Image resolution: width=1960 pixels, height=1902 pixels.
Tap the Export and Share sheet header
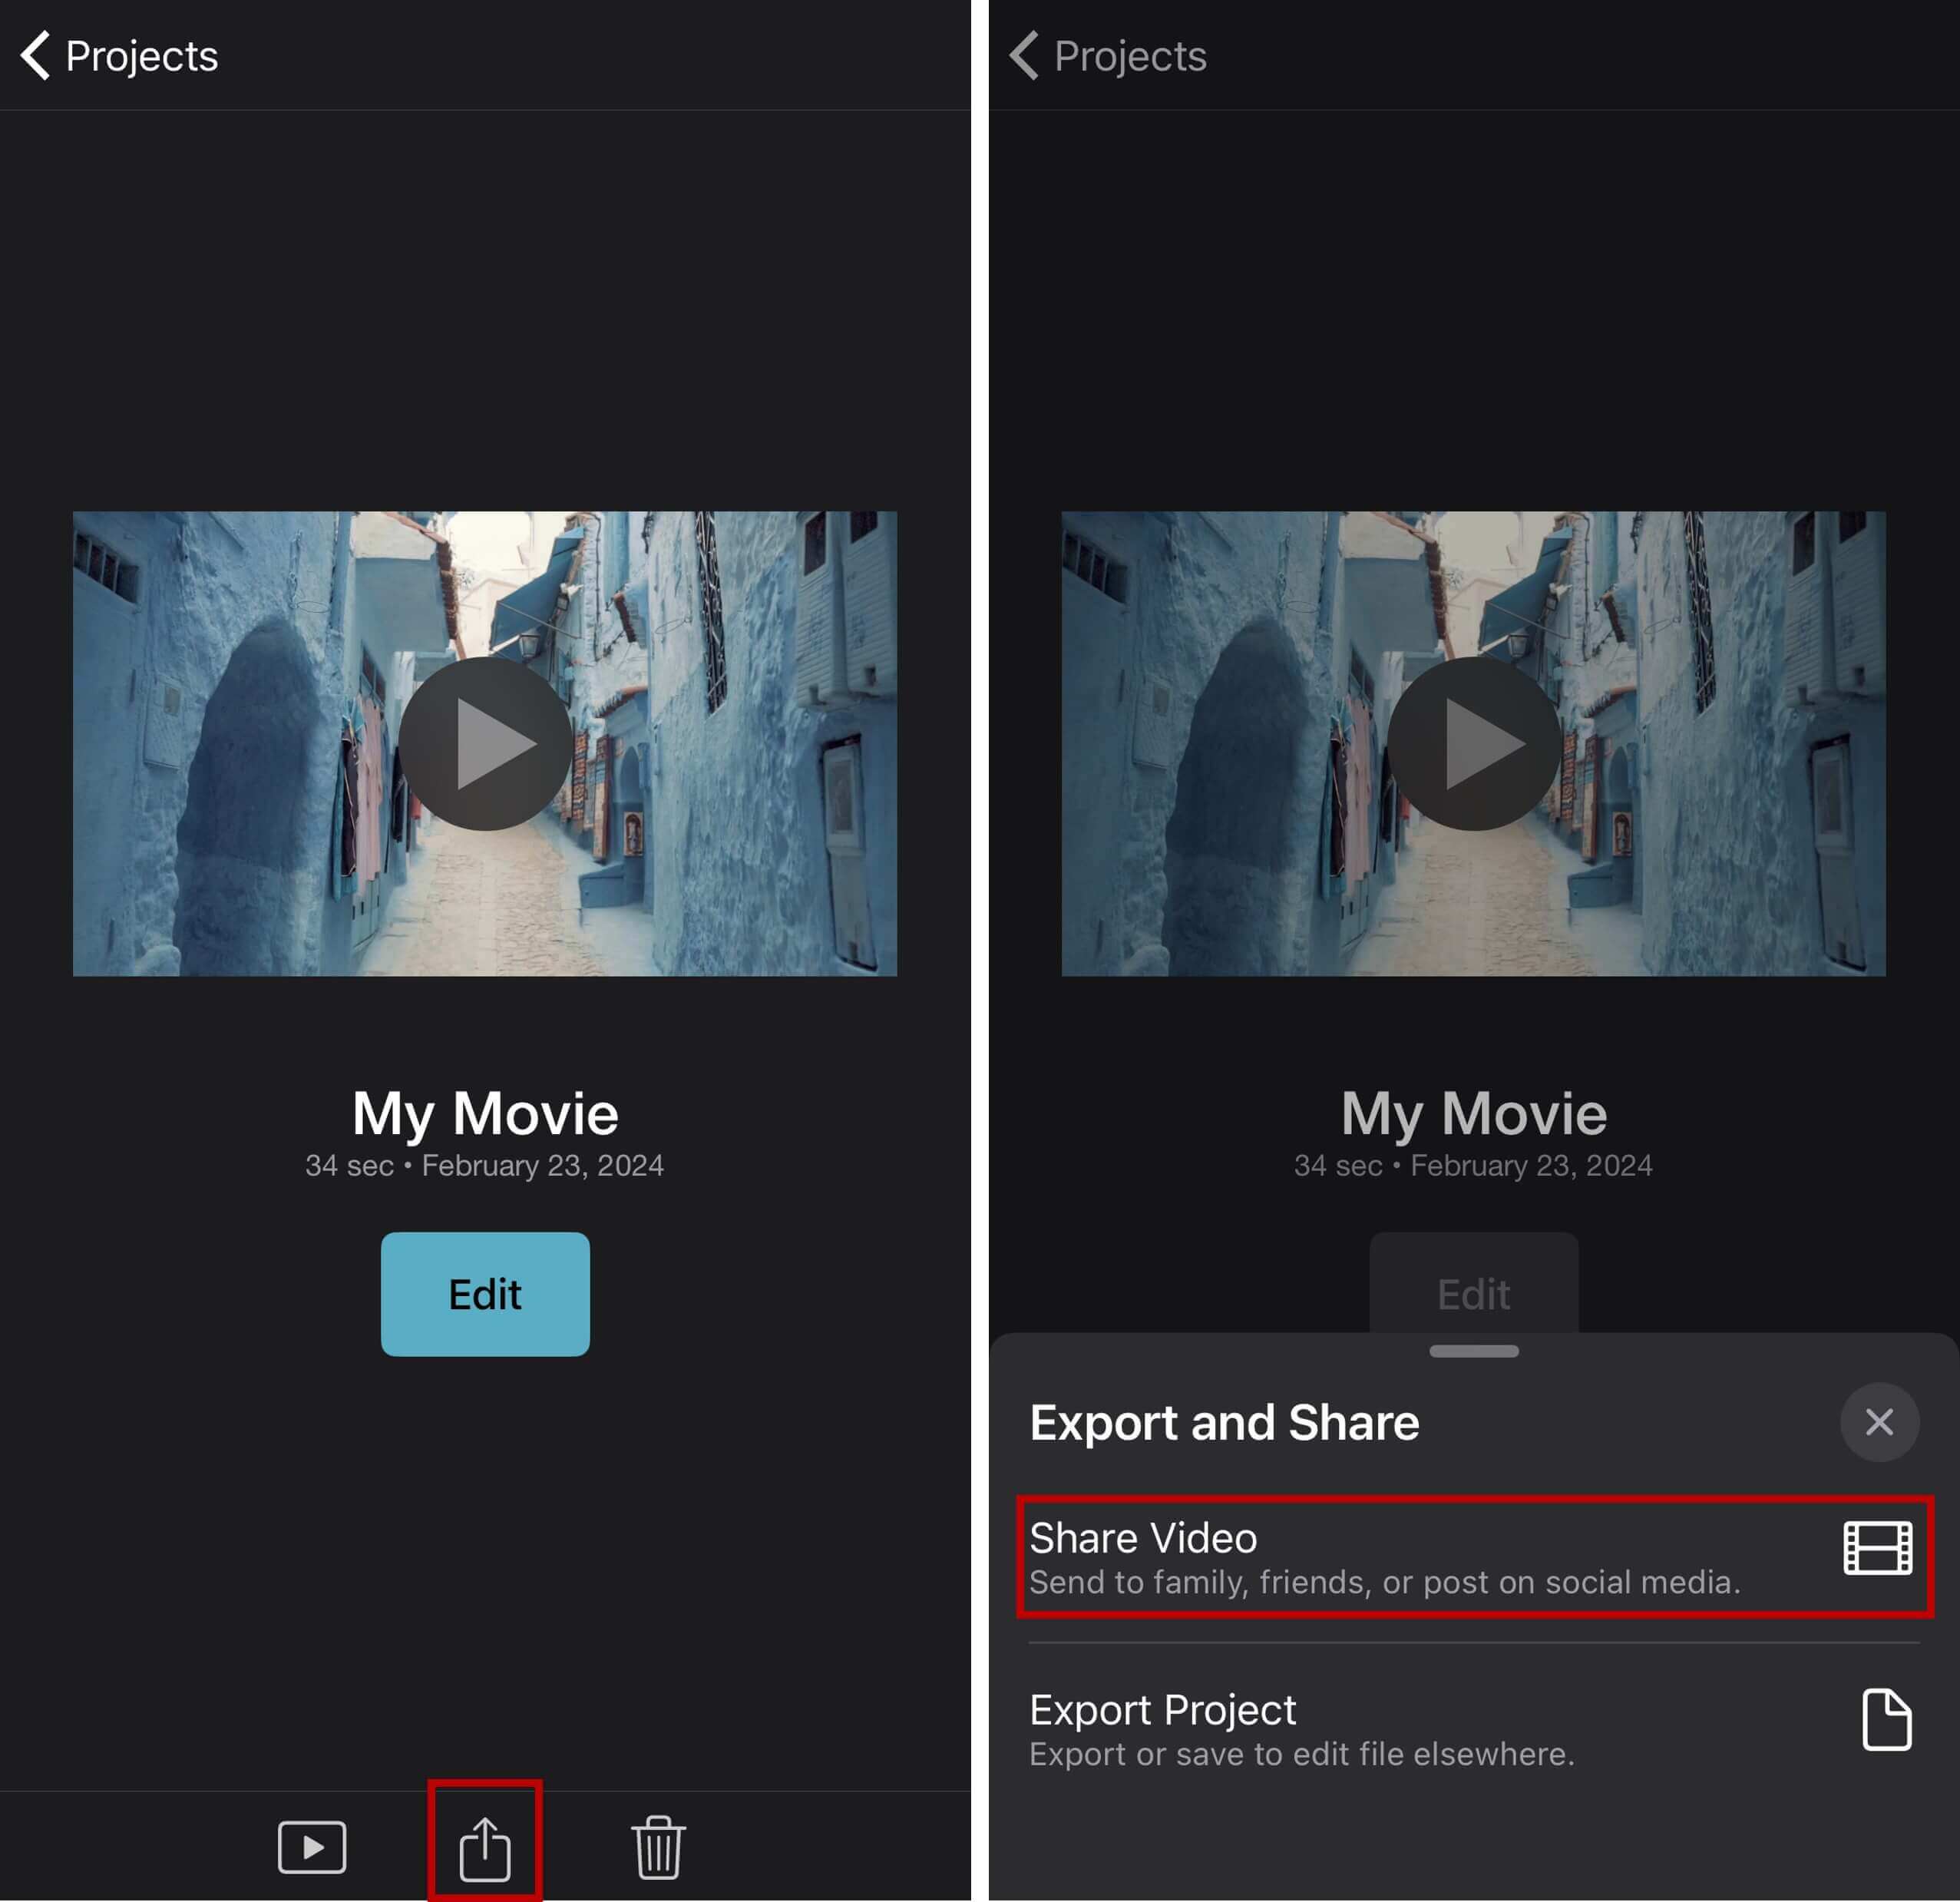pyautogui.click(x=1223, y=1421)
